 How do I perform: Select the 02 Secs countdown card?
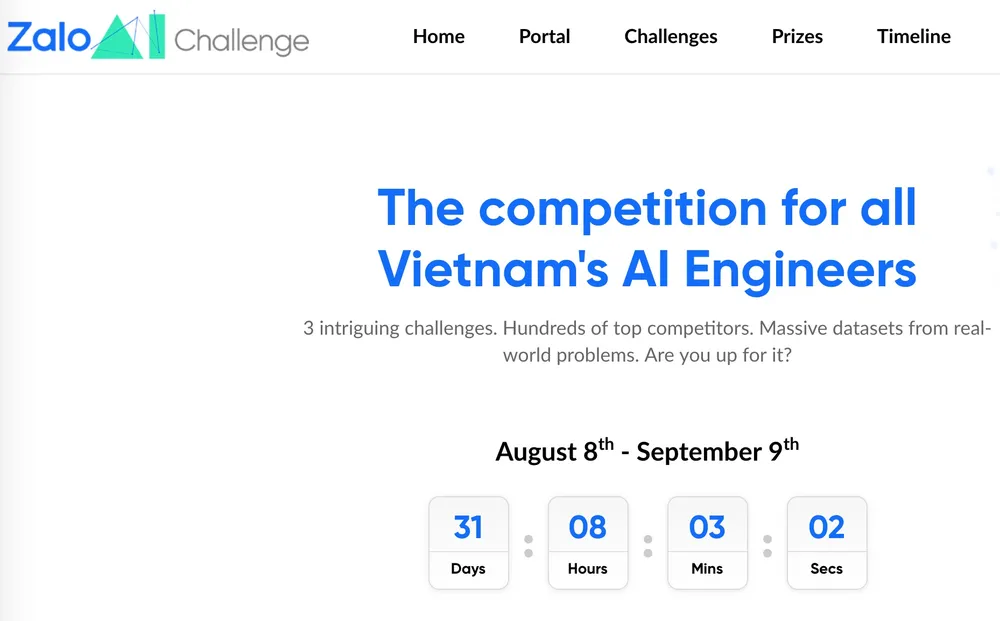(827, 543)
